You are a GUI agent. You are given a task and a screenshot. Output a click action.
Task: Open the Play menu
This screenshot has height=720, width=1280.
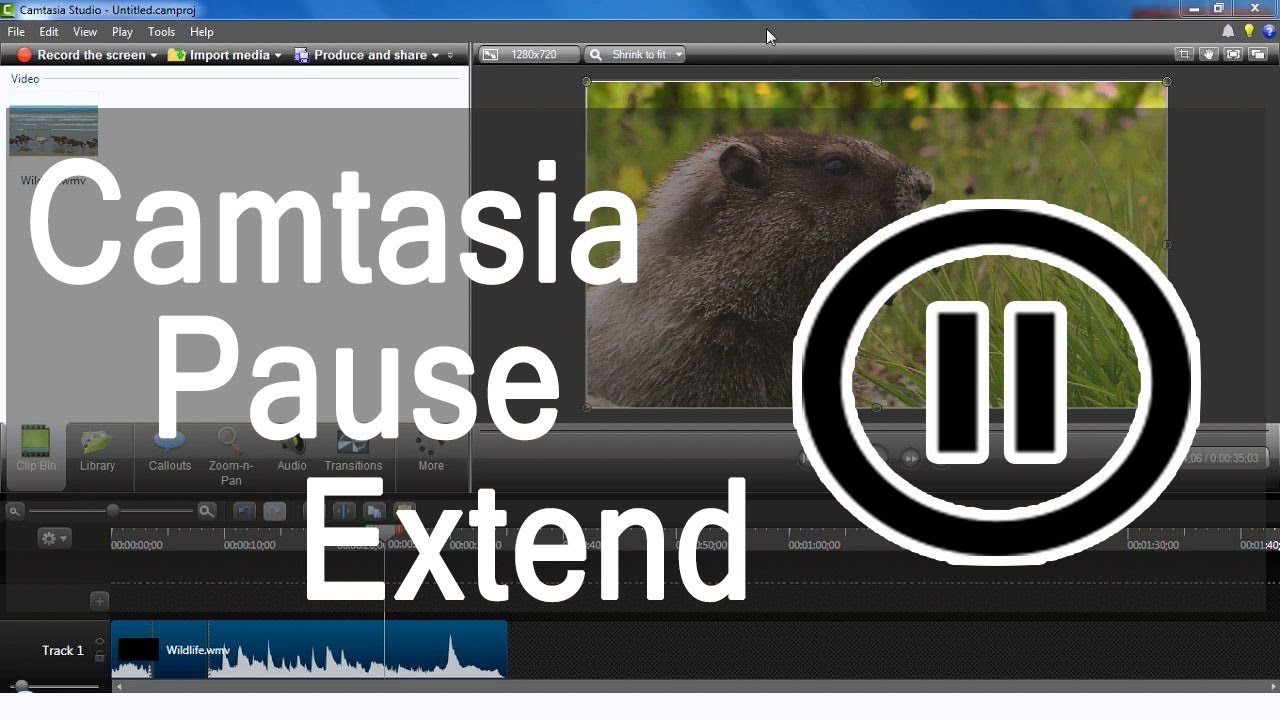123,32
